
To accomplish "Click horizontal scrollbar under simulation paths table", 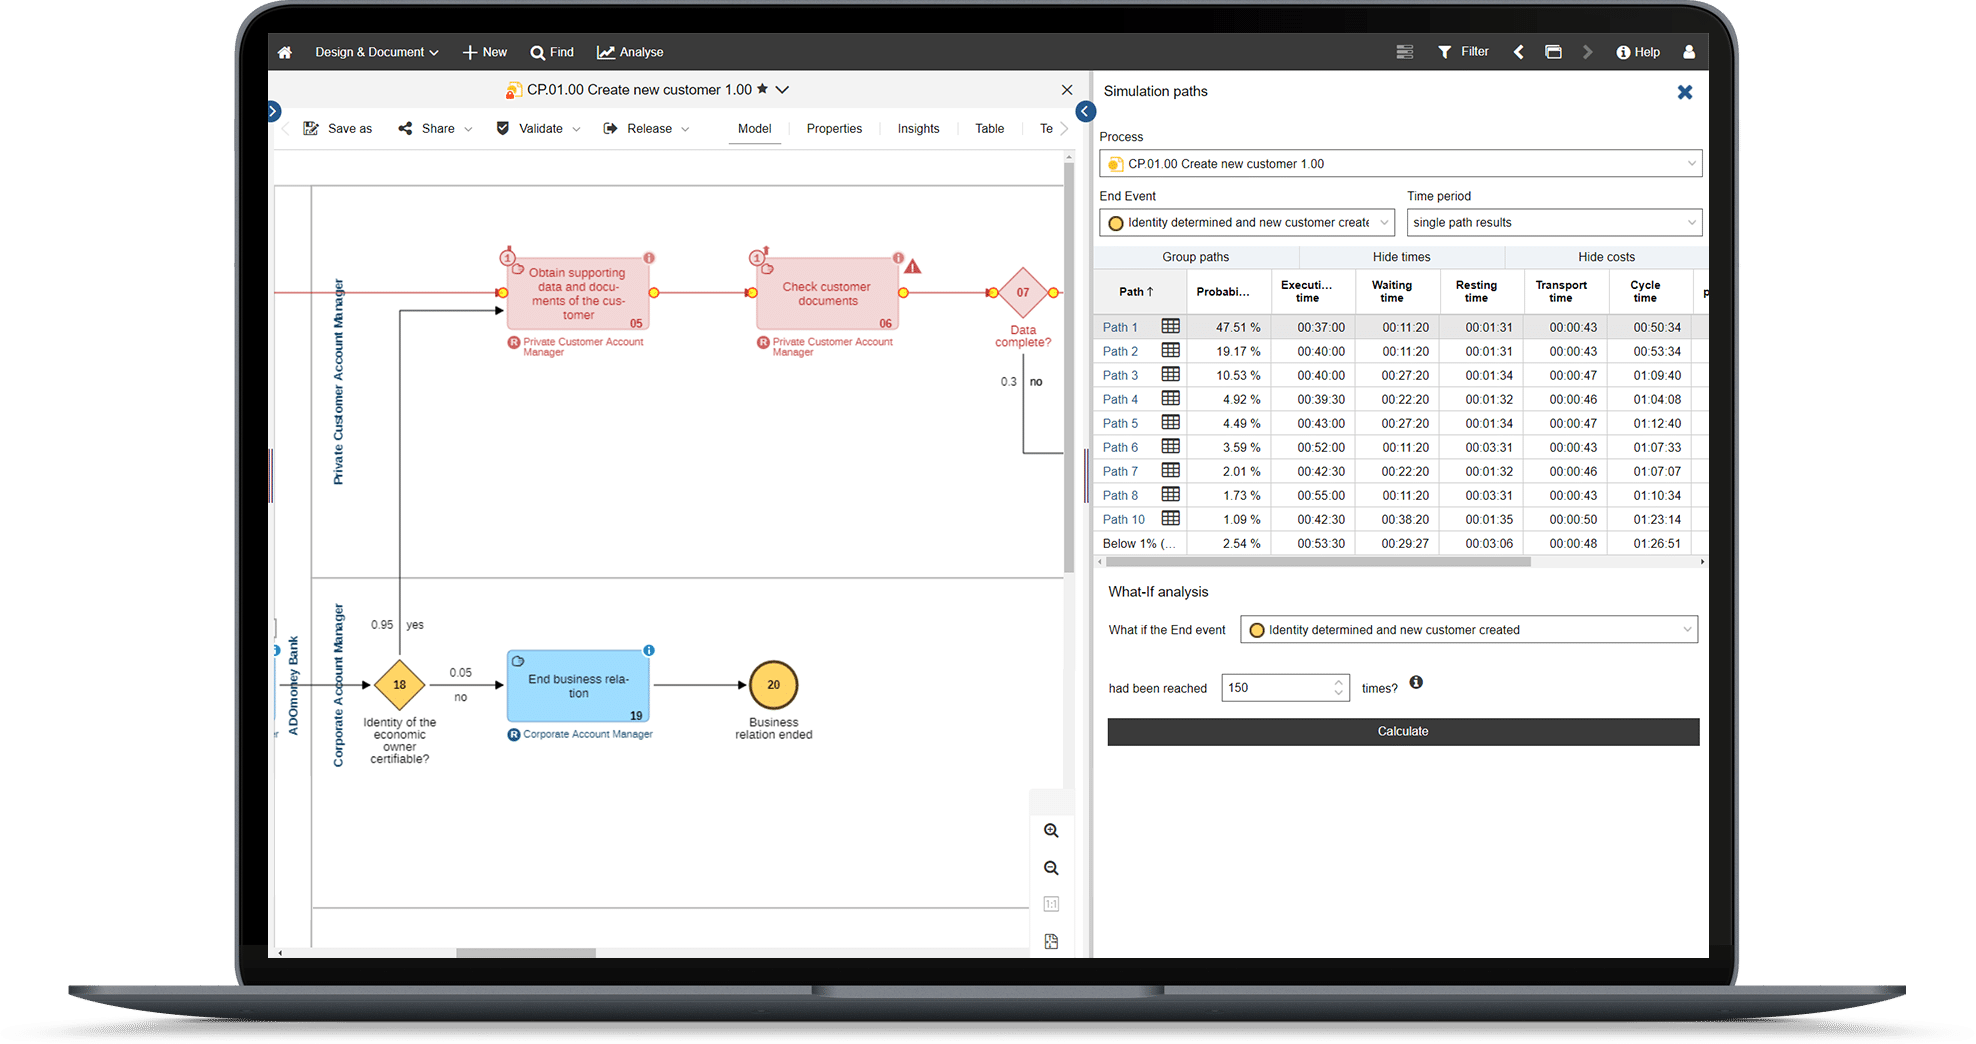I will [x=1315, y=562].
